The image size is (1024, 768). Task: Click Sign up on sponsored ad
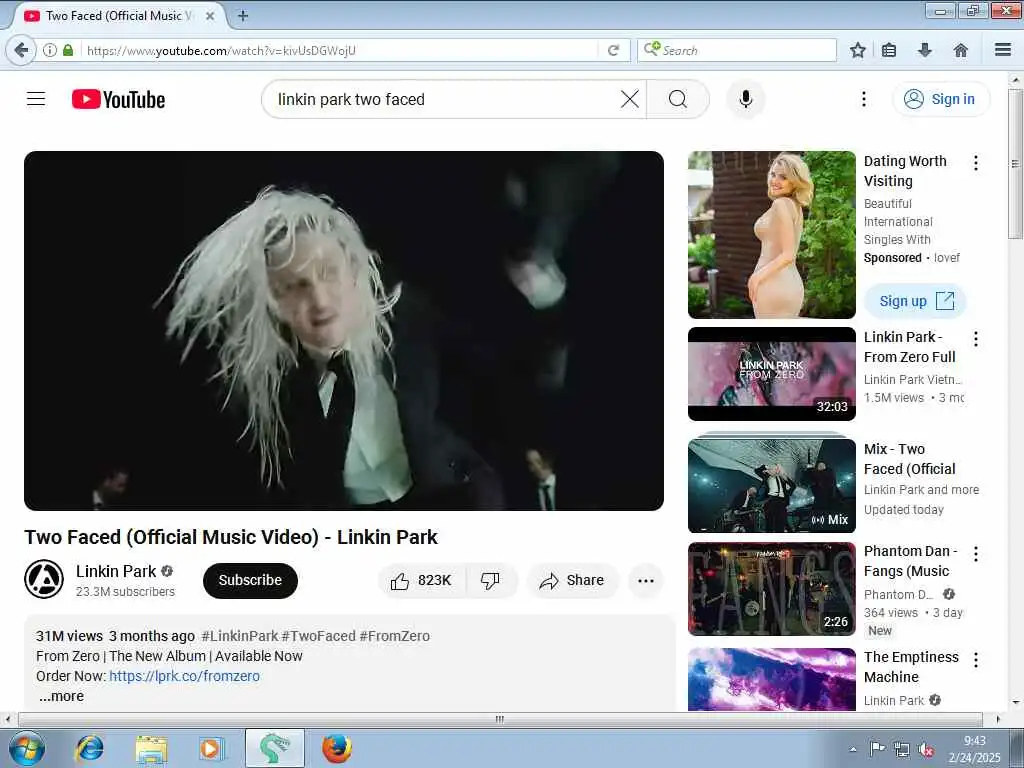pos(915,301)
